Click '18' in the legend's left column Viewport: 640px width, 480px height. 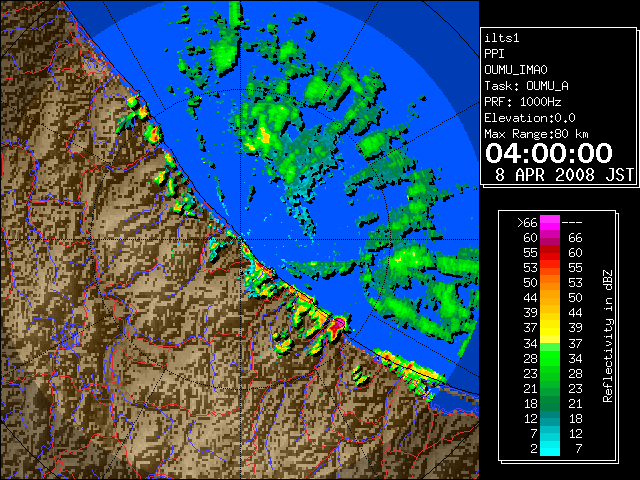point(531,404)
